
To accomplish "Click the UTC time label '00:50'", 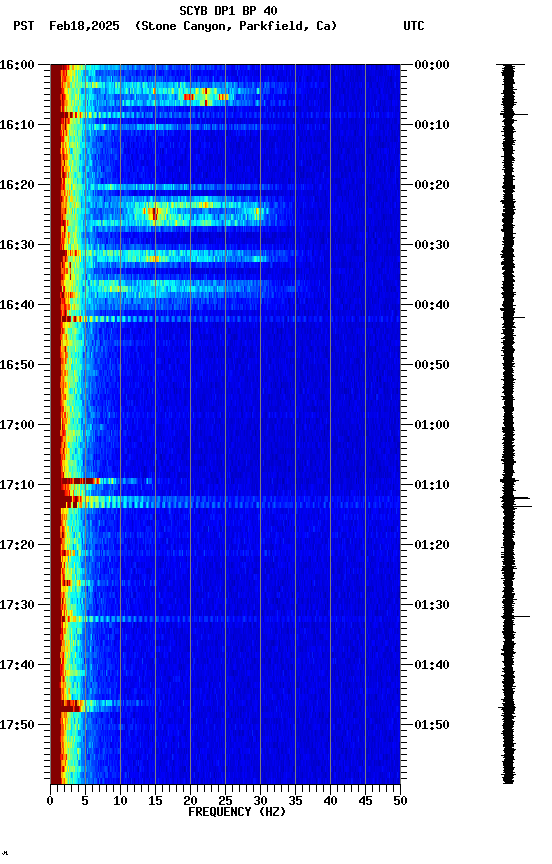I will click(432, 365).
